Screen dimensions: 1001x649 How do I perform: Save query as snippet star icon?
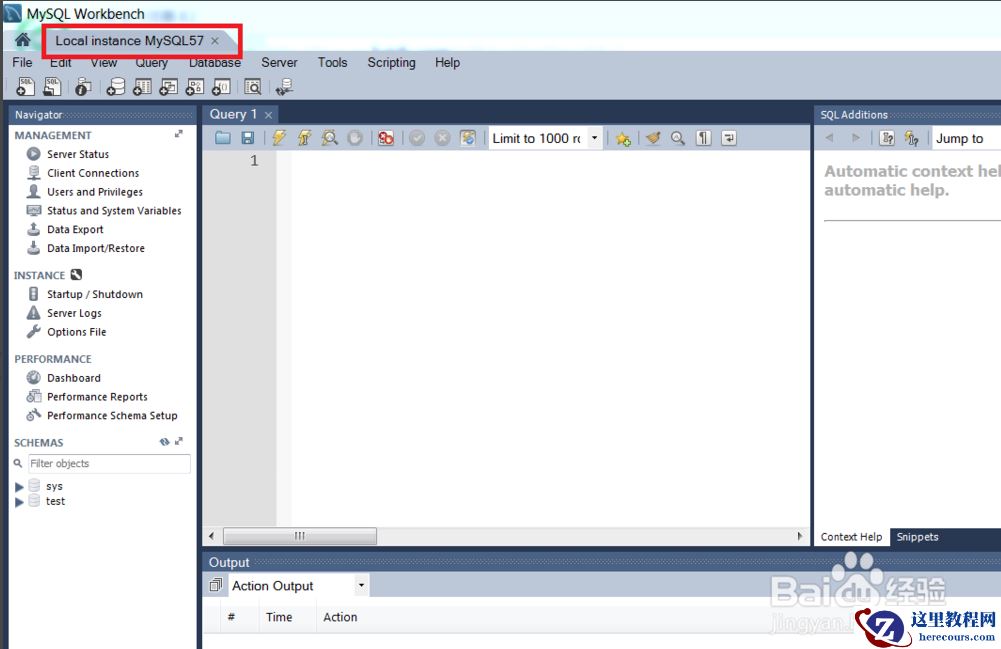pos(623,138)
